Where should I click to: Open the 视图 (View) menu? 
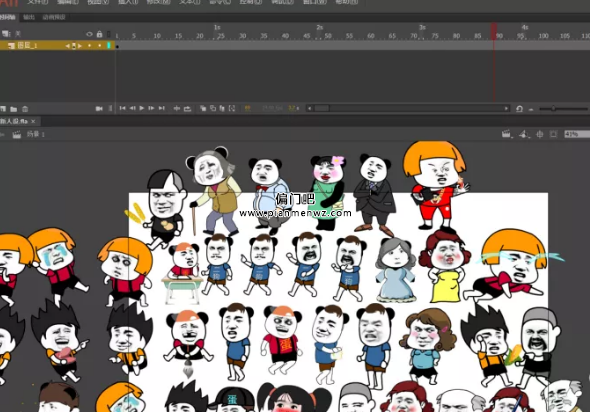coord(98,2)
